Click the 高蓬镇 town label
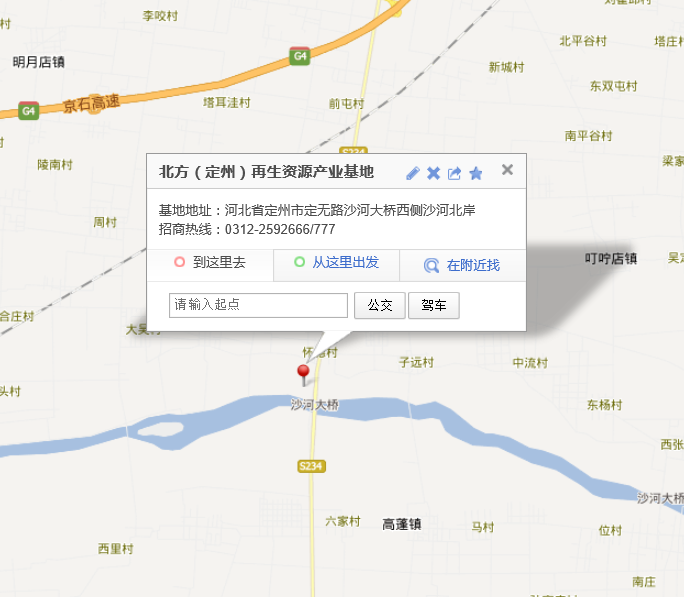The width and height of the screenshot is (684, 597). pyautogui.click(x=402, y=524)
